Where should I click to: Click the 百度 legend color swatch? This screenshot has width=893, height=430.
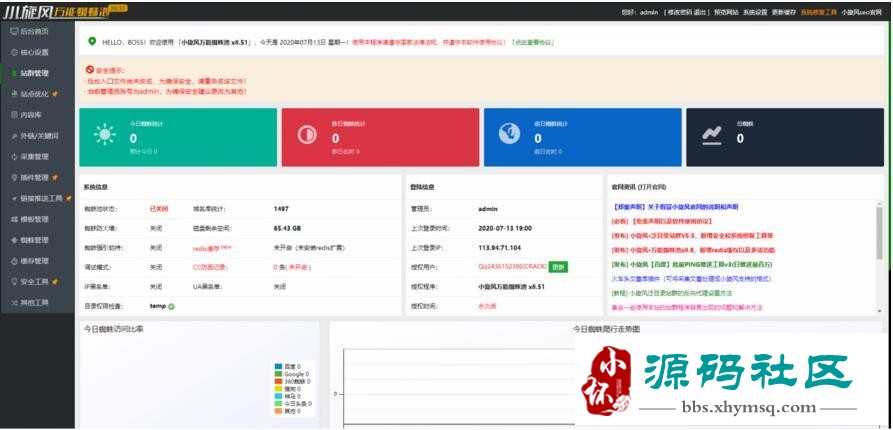(278, 366)
